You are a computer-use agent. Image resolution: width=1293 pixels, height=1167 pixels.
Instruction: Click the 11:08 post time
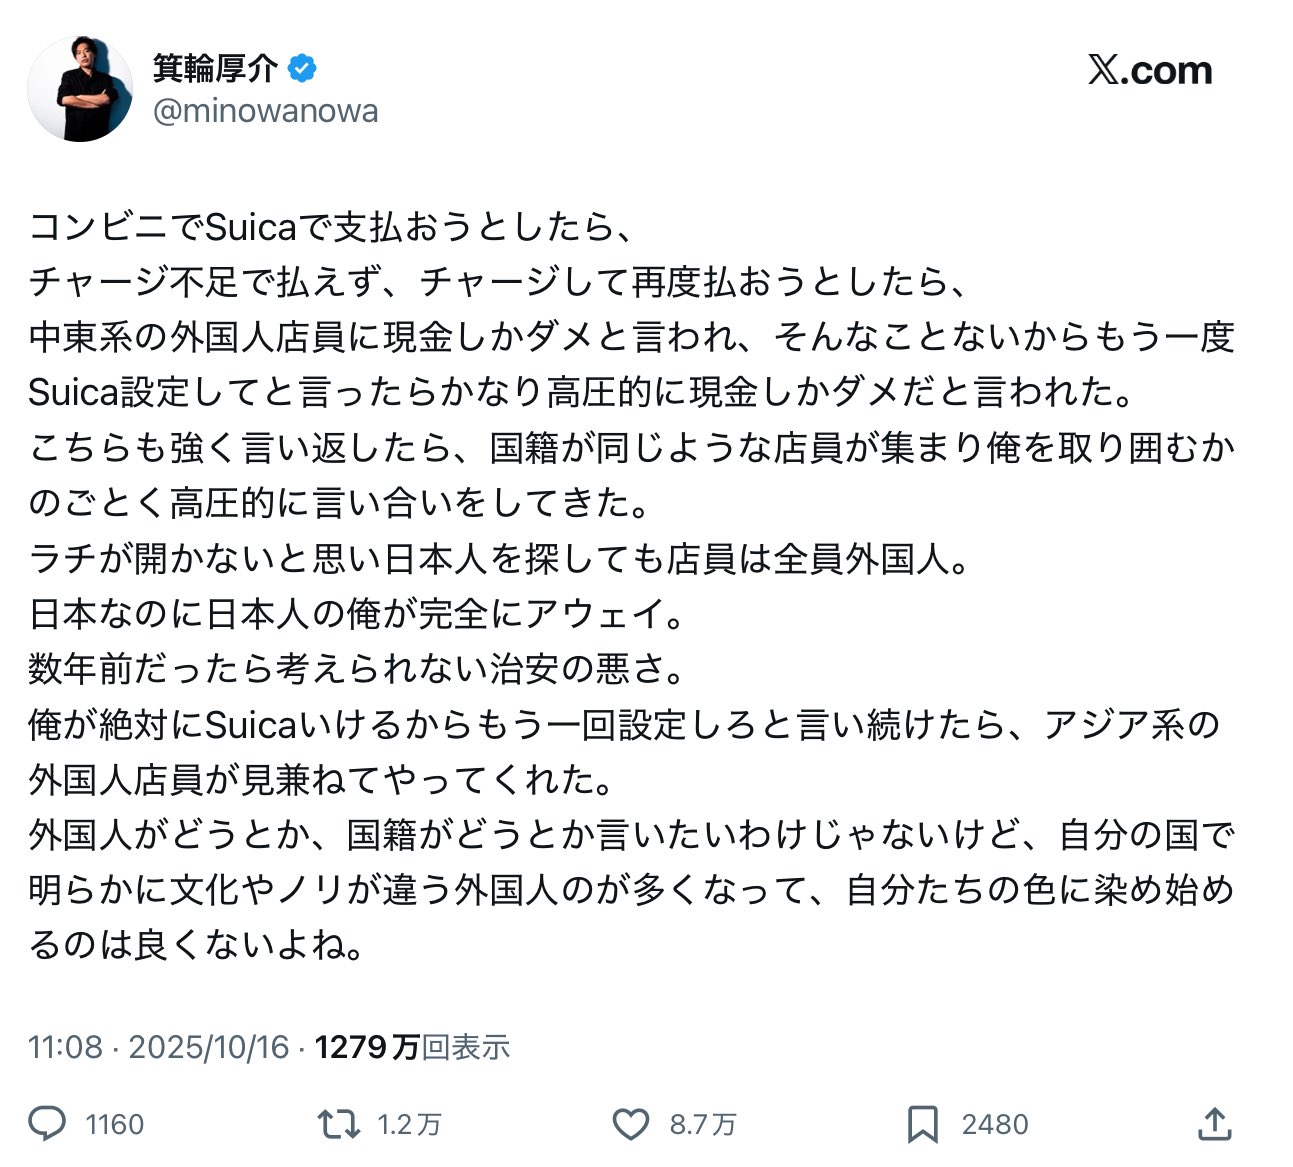click(x=65, y=1047)
